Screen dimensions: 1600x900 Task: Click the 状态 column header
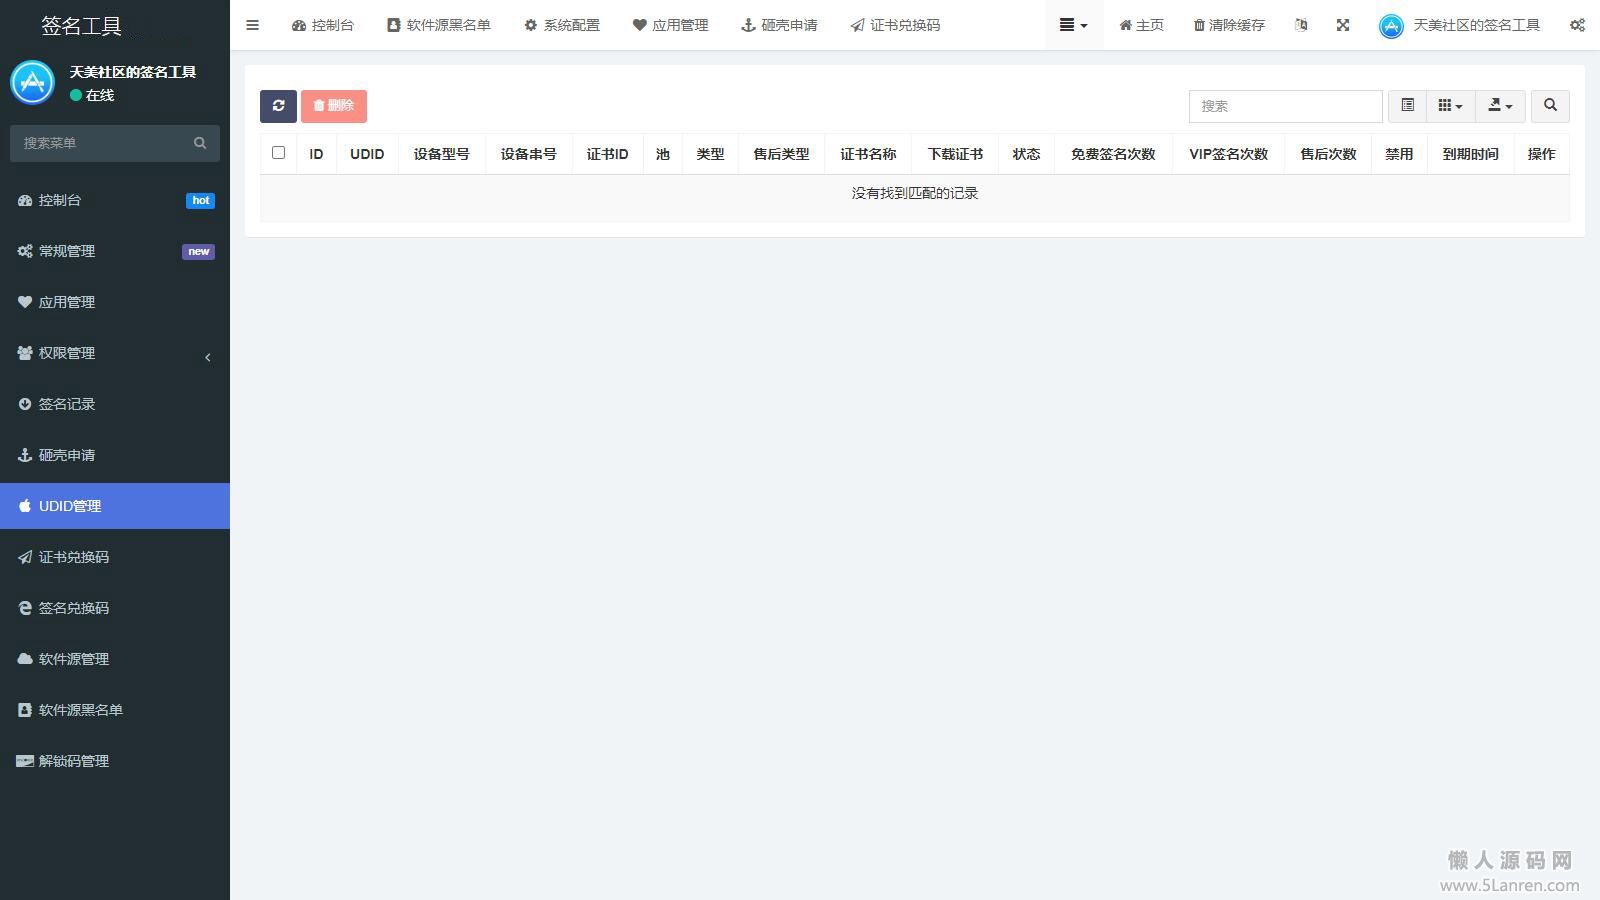[1026, 154]
